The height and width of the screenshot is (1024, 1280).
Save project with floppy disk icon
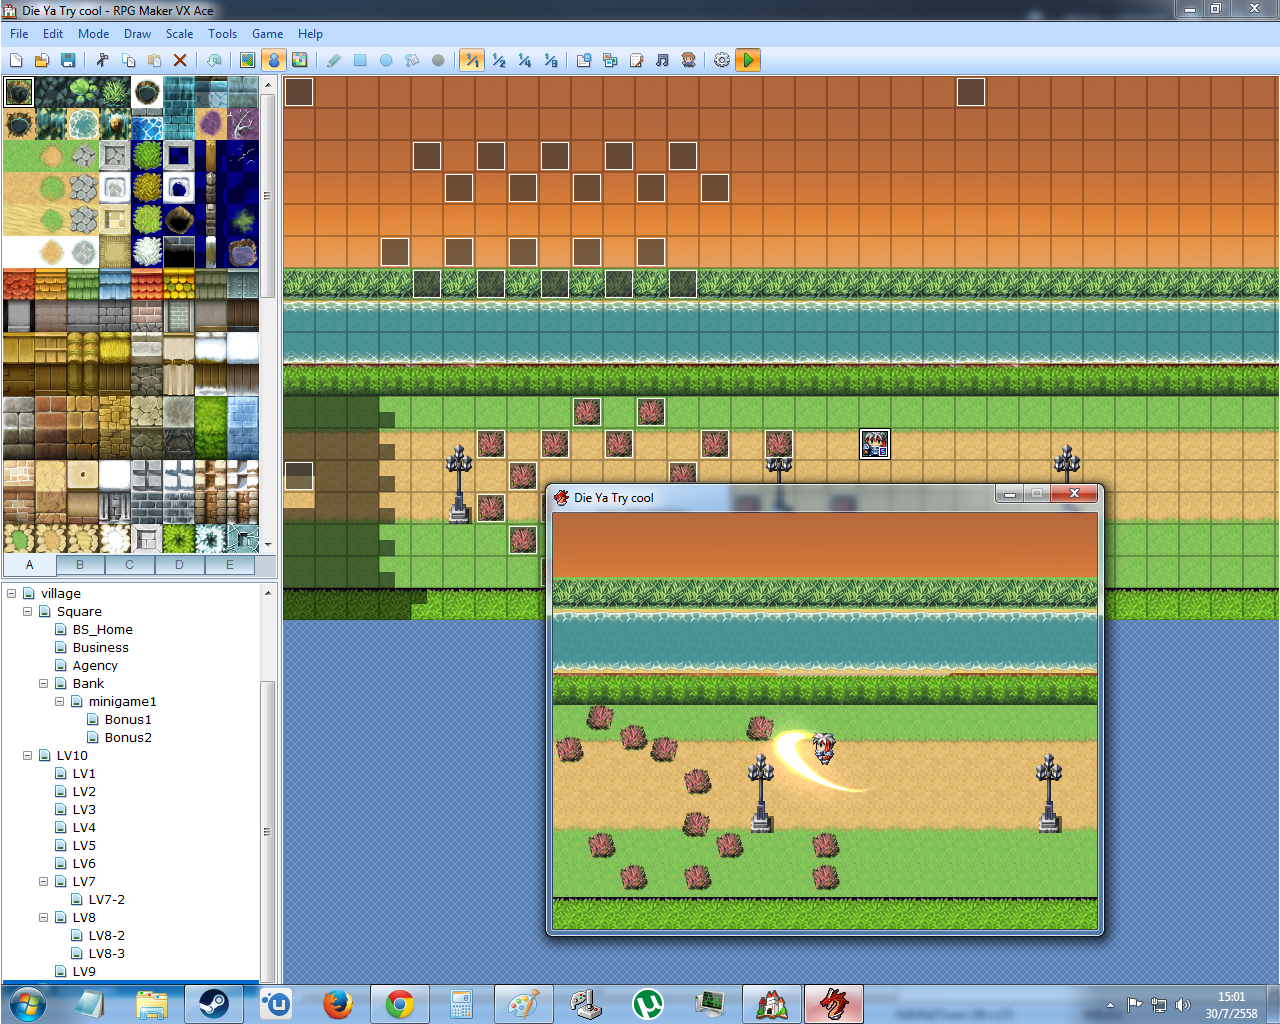point(68,60)
